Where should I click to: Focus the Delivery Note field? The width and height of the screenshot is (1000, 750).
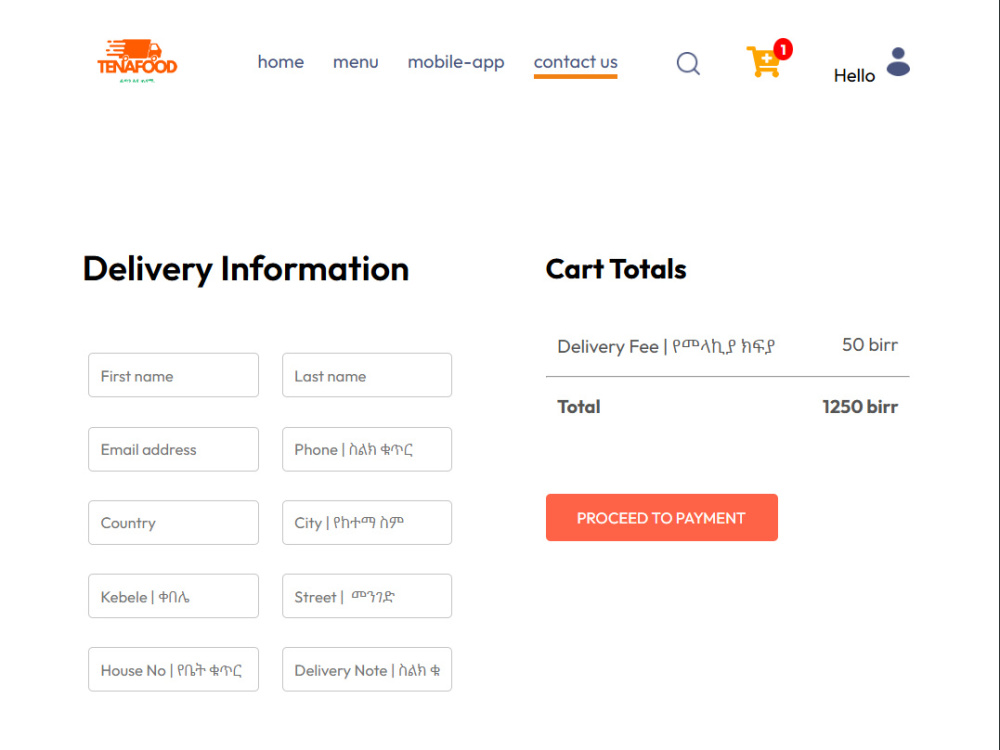coord(367,669)
